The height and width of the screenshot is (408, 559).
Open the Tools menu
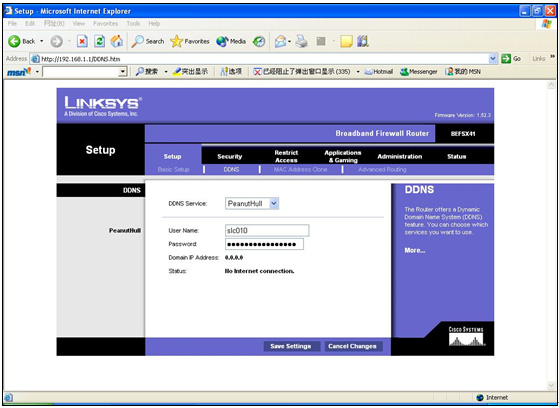coord(133,24)
